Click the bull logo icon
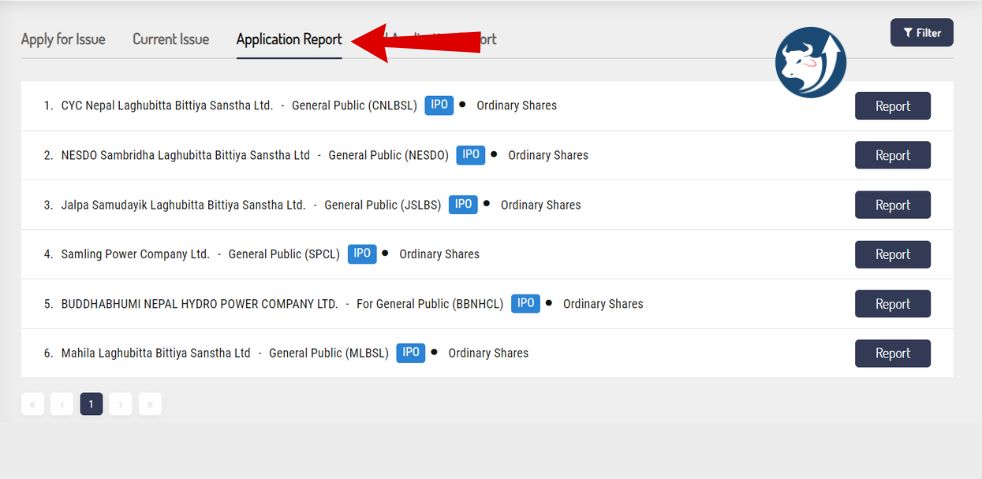Viewport: 982px width, 479px height. [x=810, y=62]
